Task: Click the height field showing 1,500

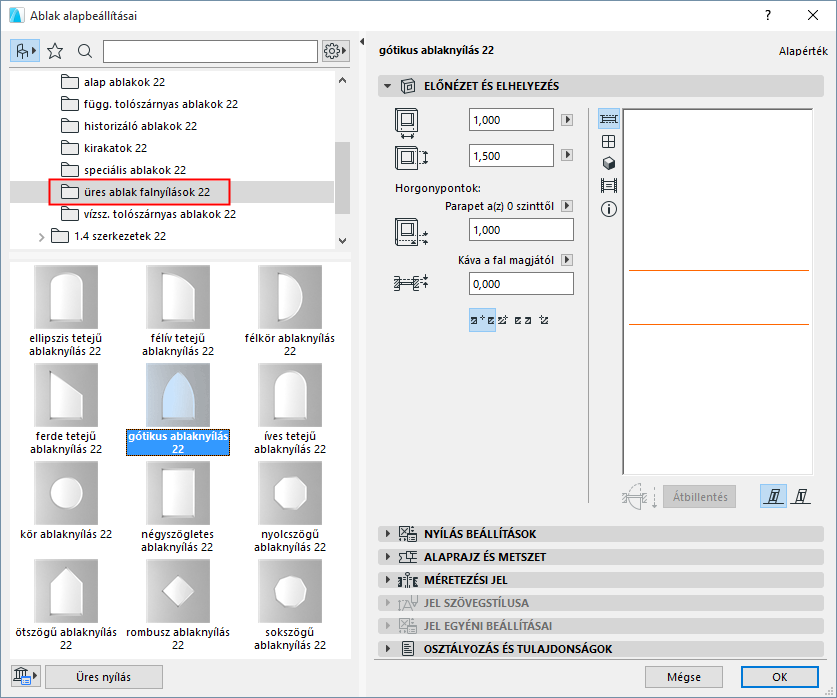Action: pyautogui.click(x=511, y=156)
